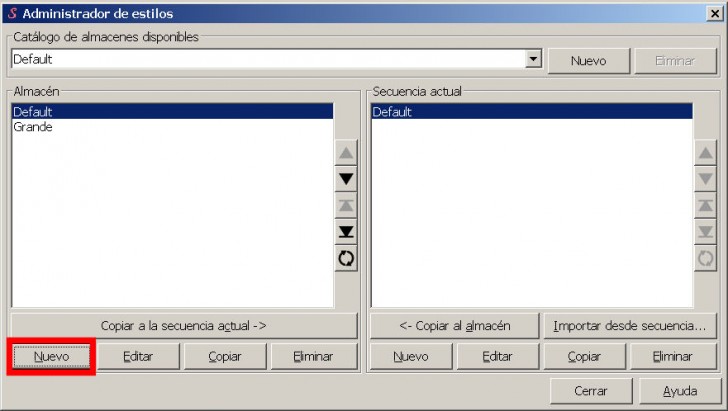Close the dialog with Cerrar
This screenshot has height=411, width=728.
click(x=591, y=391)
